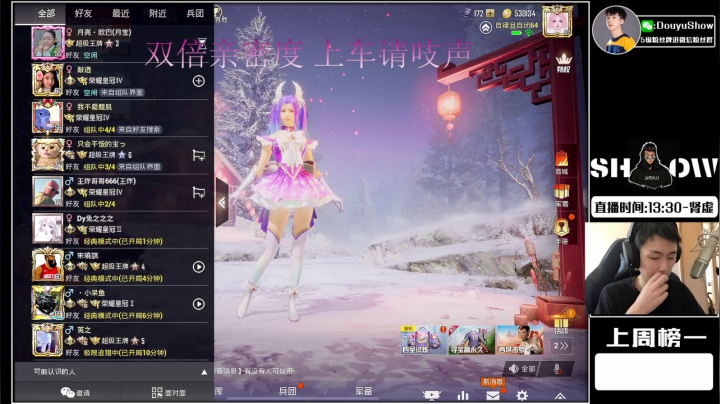Click the rank-up chevron icon beside the player name
The width and height of the screenshot is (720, 404).
486,28
